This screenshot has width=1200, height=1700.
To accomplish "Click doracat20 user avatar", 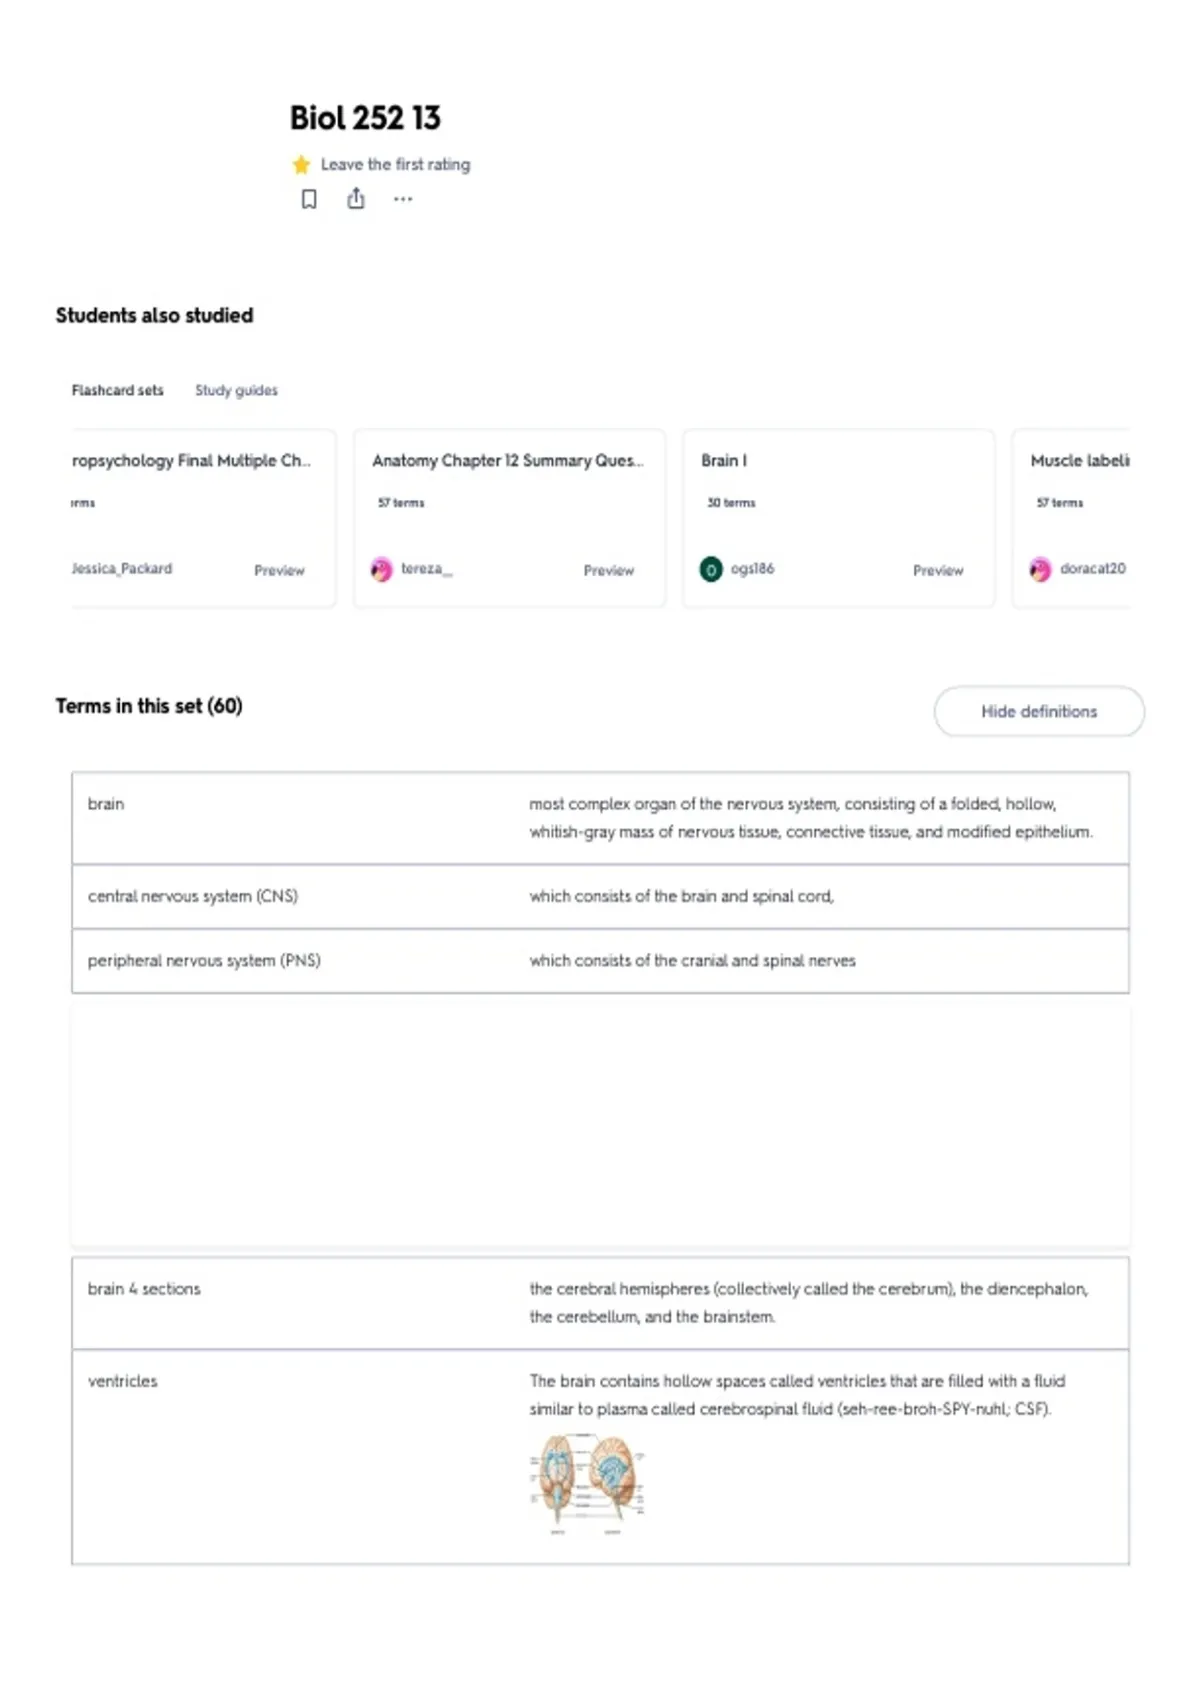I will 1040,570.
